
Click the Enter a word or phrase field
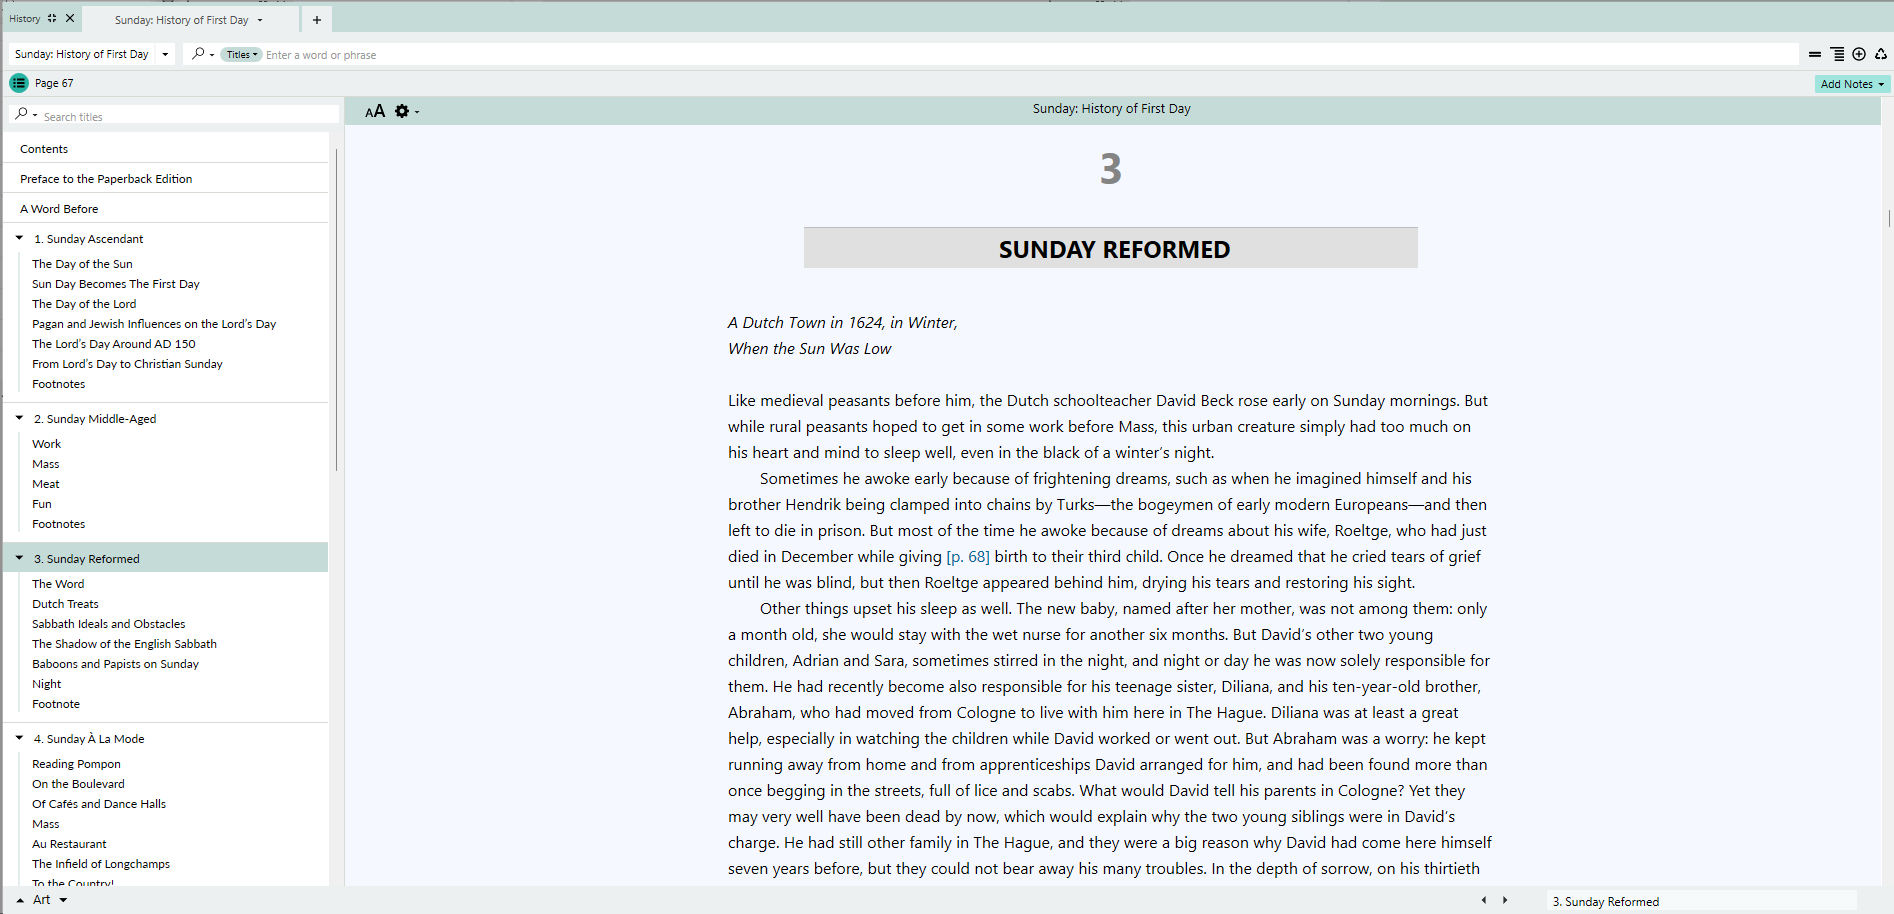[1030, 55]
